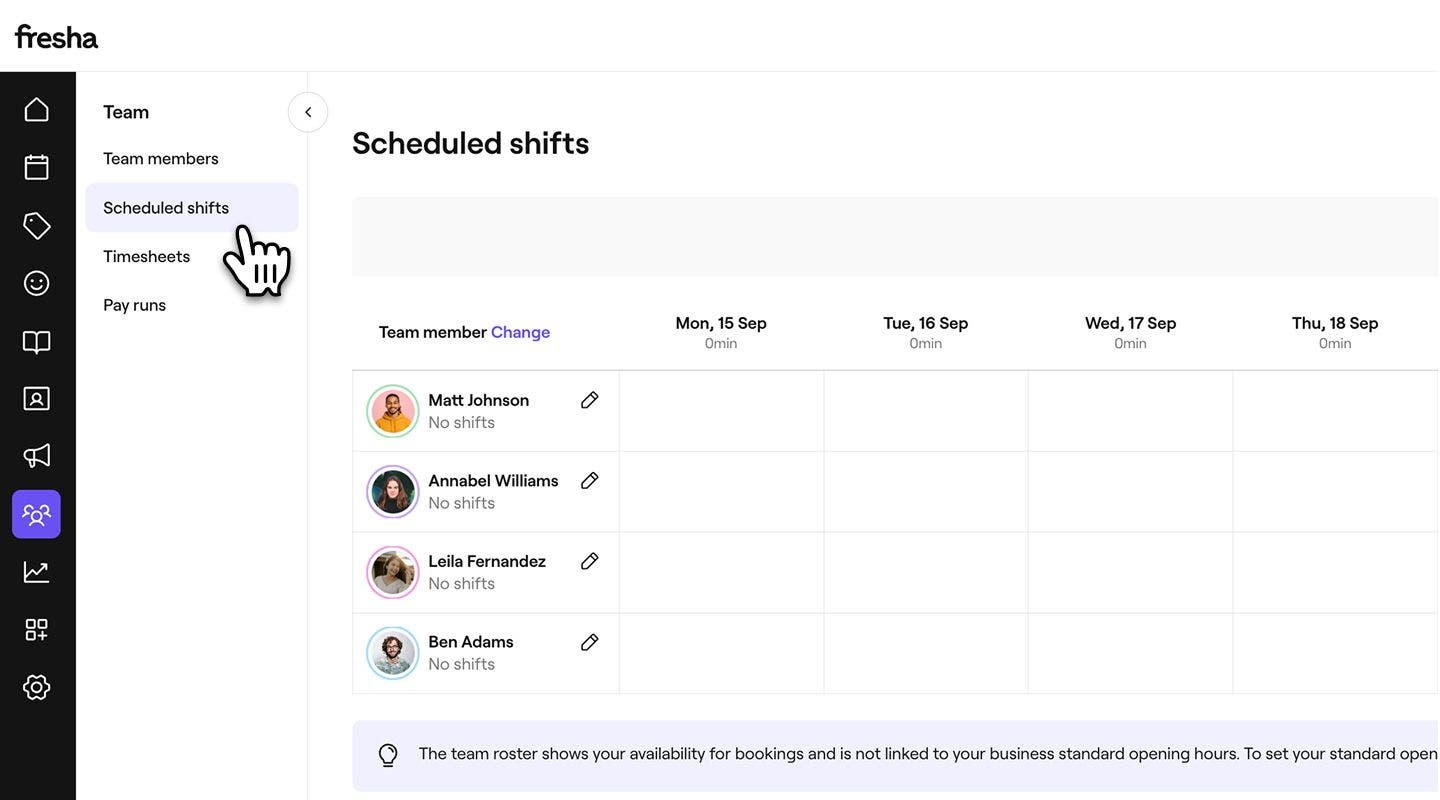The width and height of the screenshot is (1440, 800).
Task: Go to Team members menu item
Action: [x=161, y=159]
